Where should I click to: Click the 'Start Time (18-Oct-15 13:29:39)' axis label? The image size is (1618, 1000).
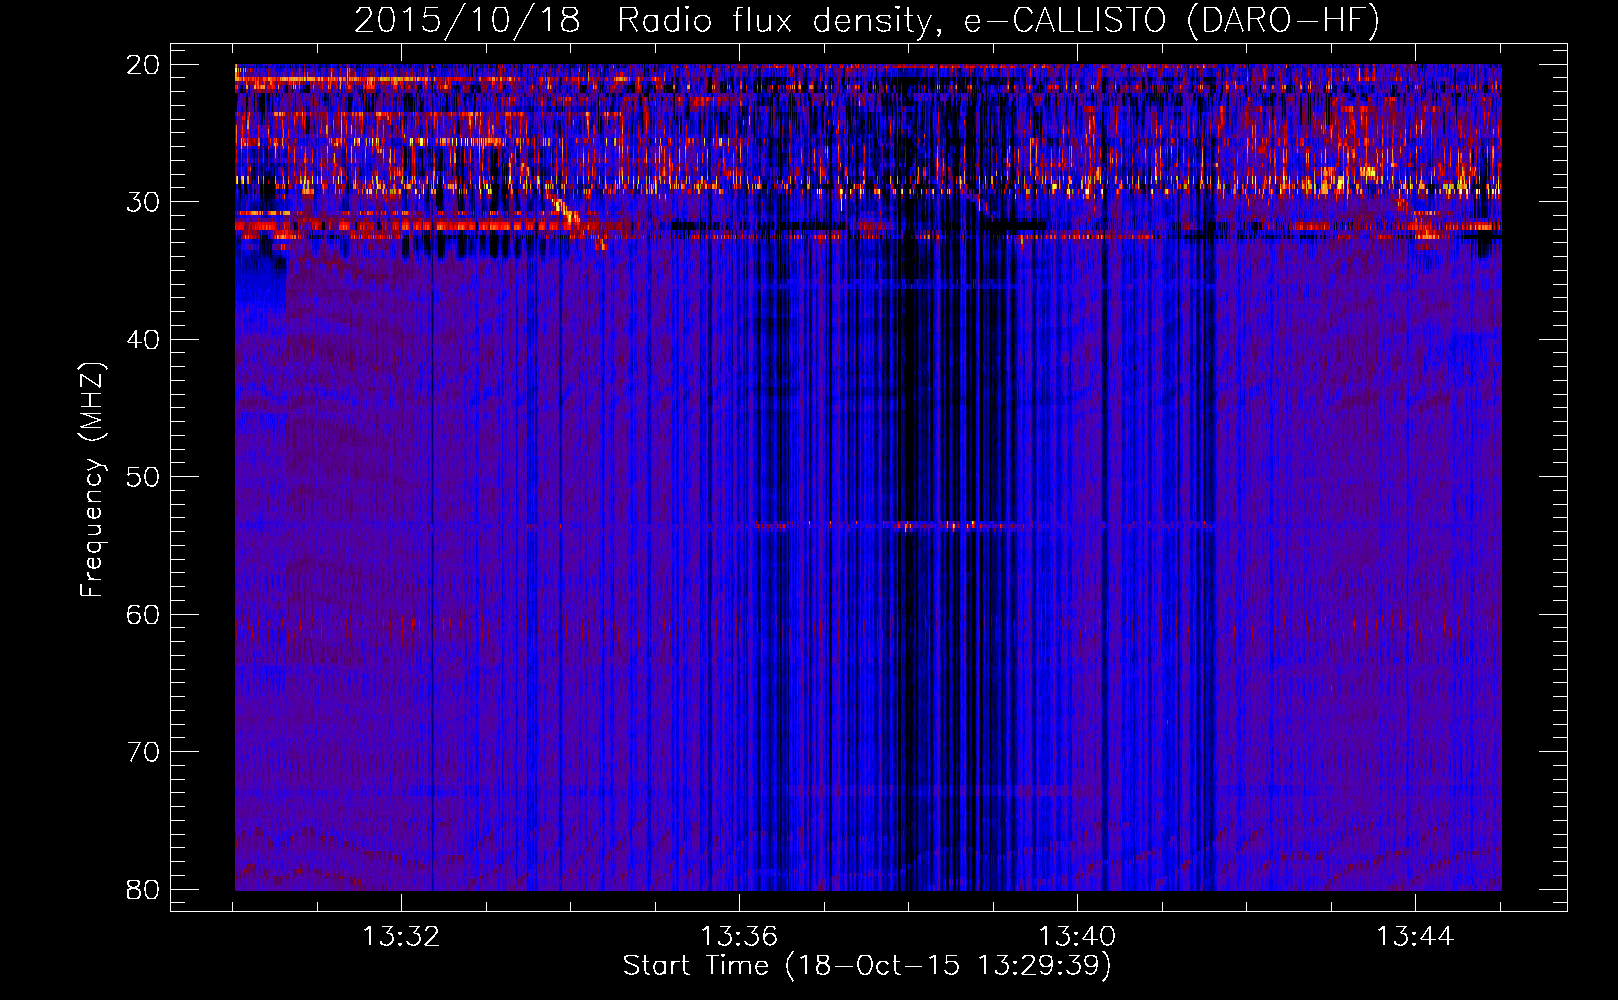867,966
